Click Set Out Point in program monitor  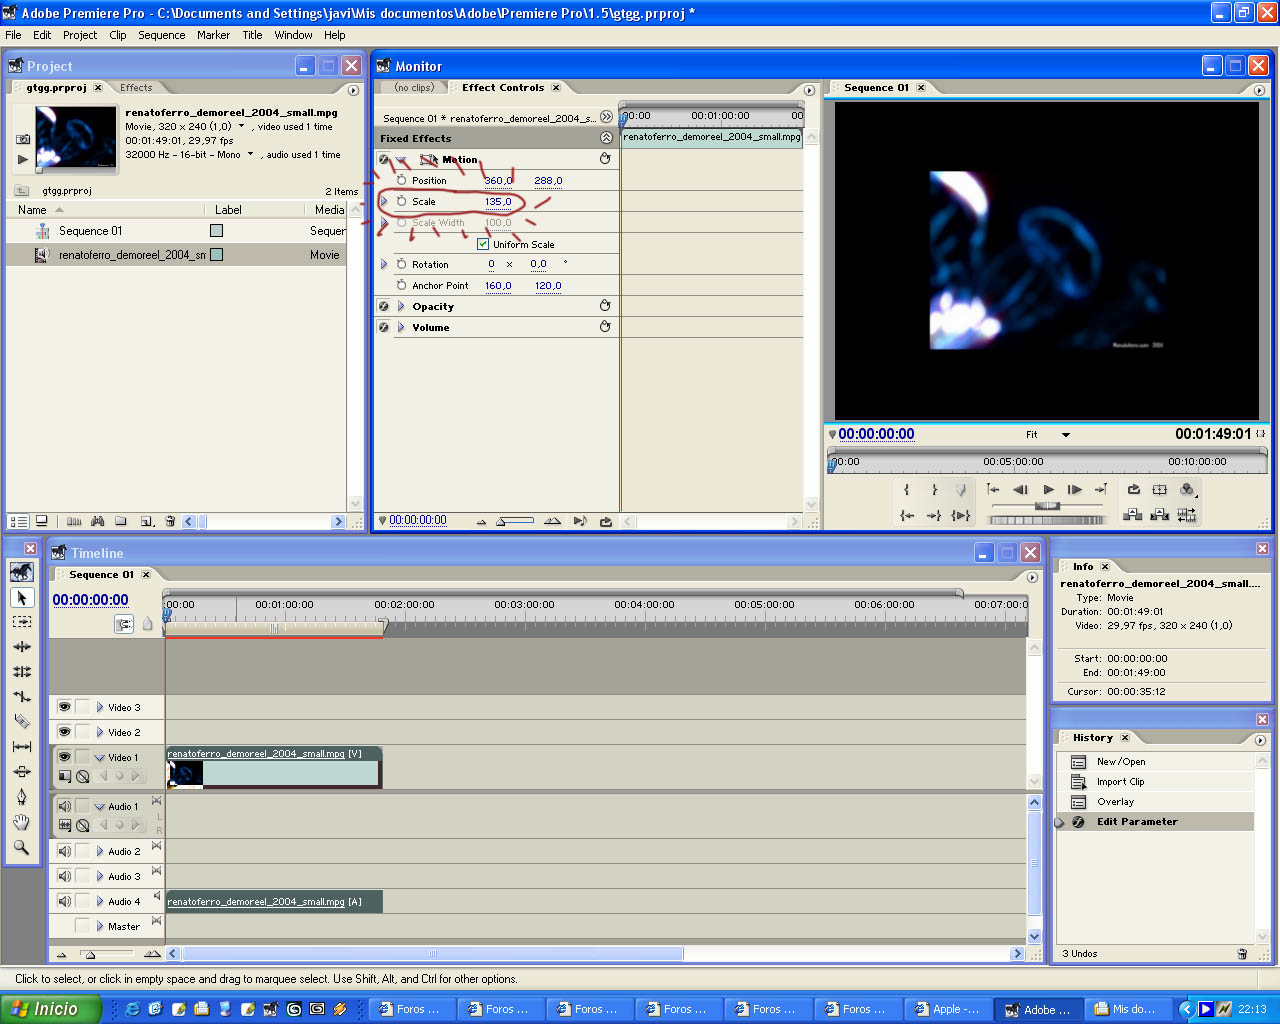(x=934, y=490)
